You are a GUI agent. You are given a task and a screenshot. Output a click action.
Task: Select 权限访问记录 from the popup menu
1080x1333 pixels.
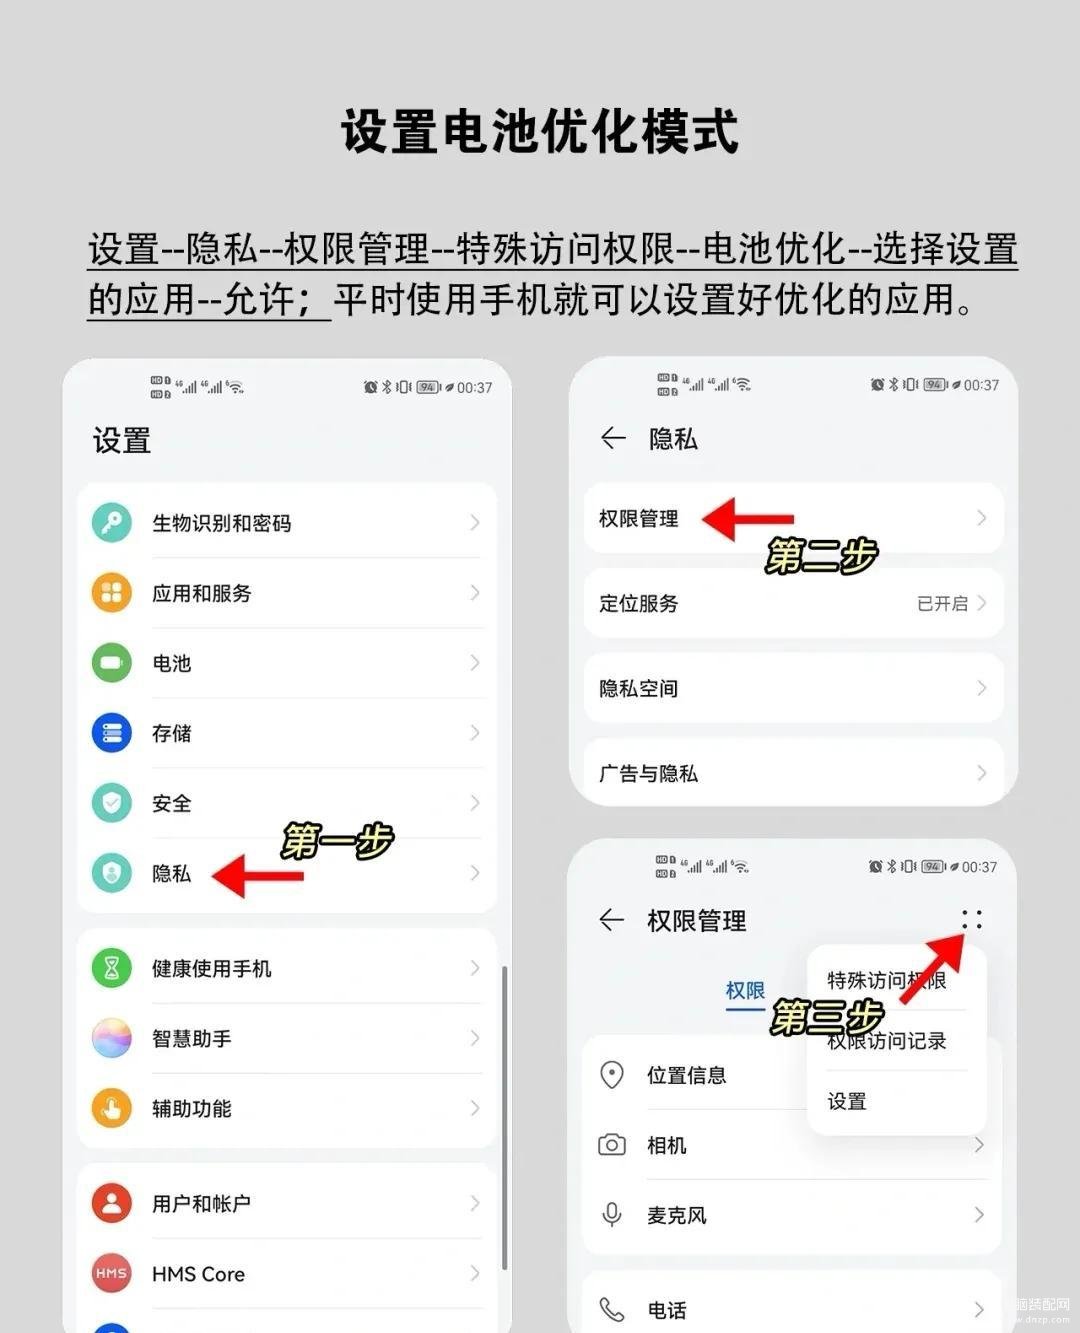[x=887, y=1041]
